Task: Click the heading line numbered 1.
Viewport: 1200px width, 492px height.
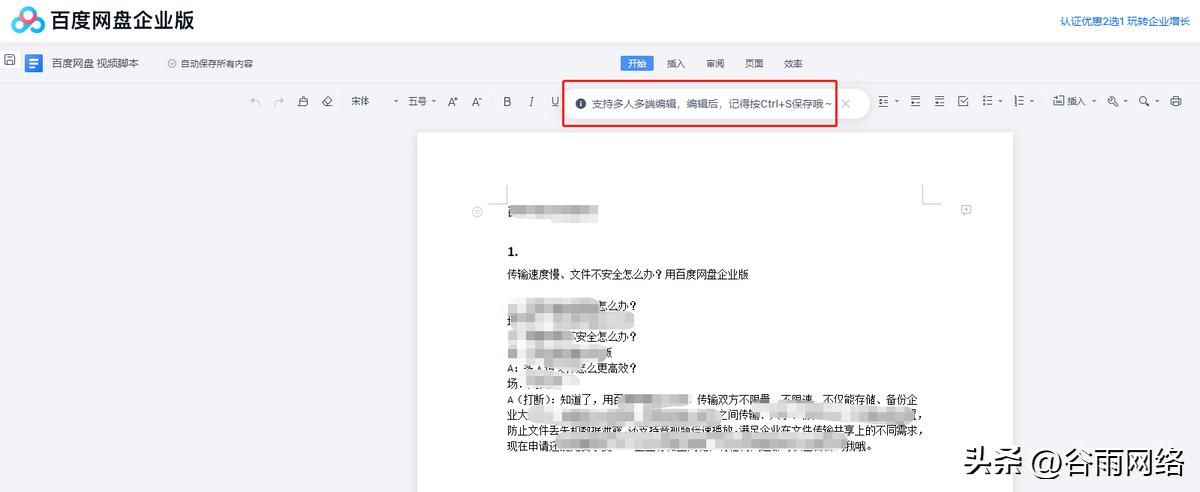Action: click(512, 252)
